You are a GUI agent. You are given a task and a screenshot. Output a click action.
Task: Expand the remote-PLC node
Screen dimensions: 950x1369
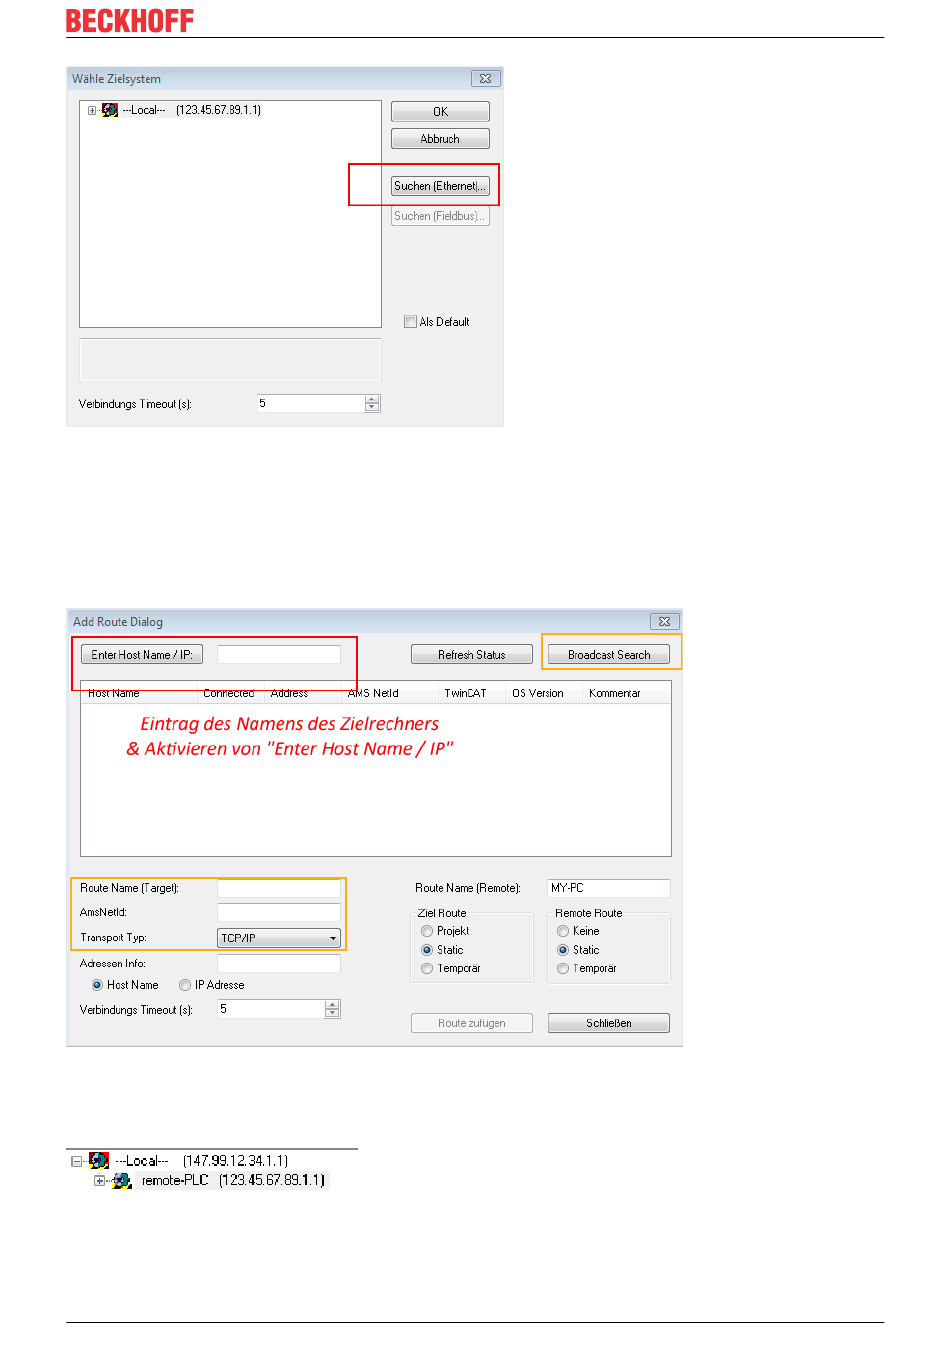coord(99,1181)
